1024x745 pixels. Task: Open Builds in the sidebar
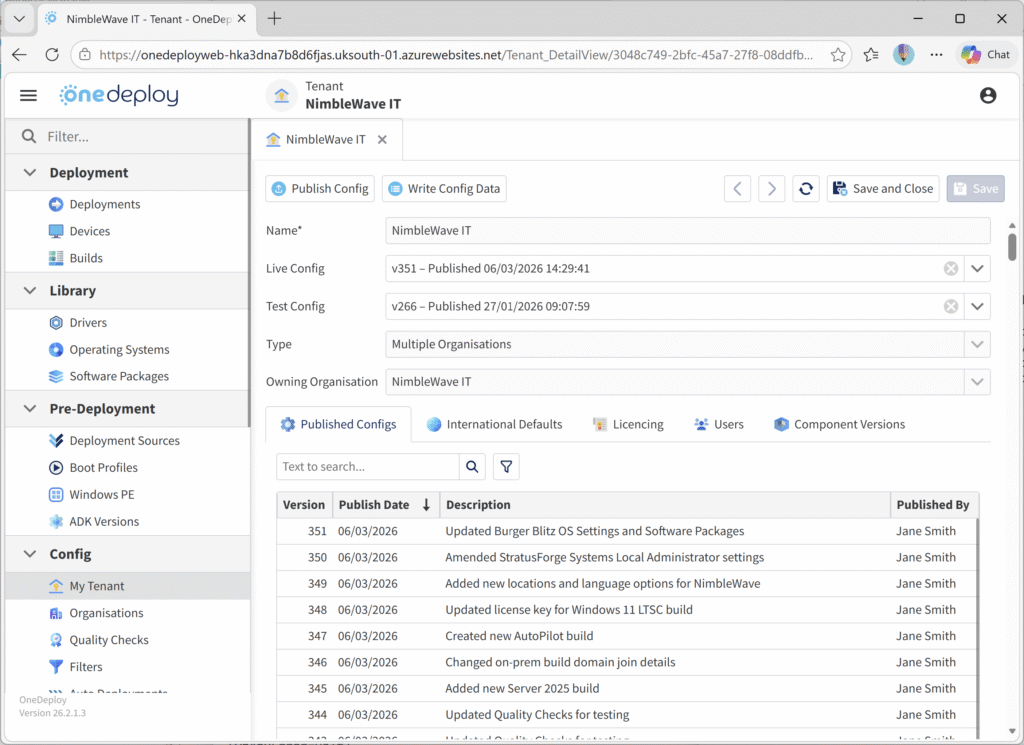[75, 258]
